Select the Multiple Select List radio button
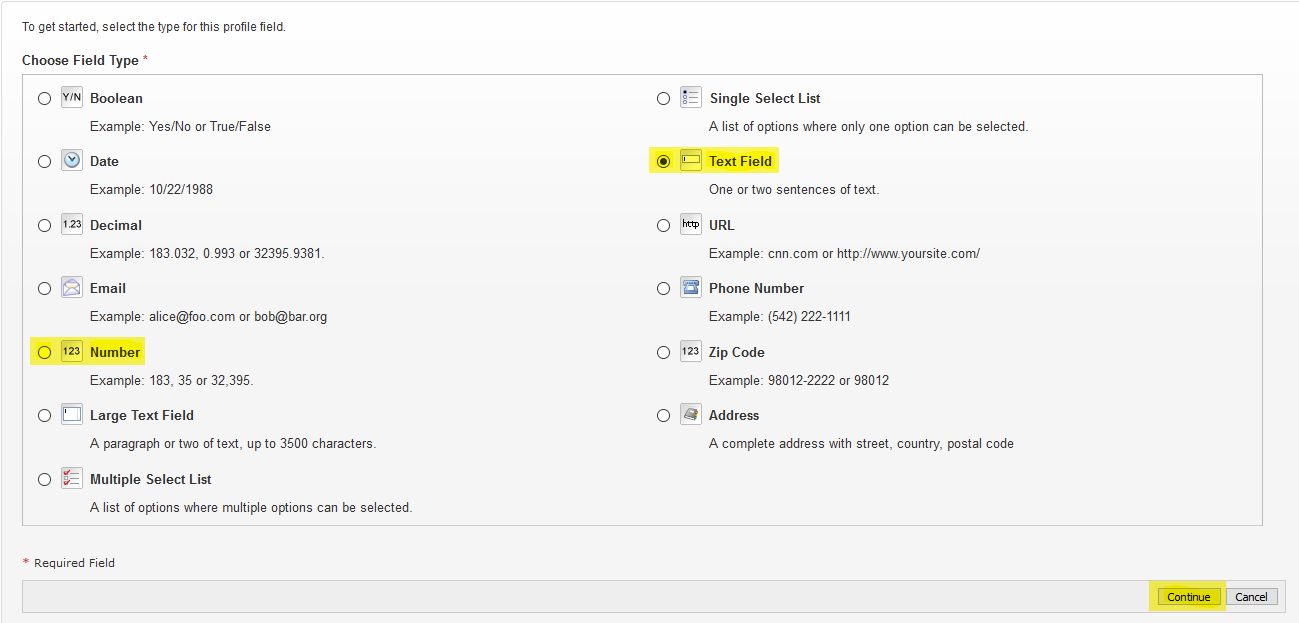This screenshot has width=1299, height=623. pos(44,479)
